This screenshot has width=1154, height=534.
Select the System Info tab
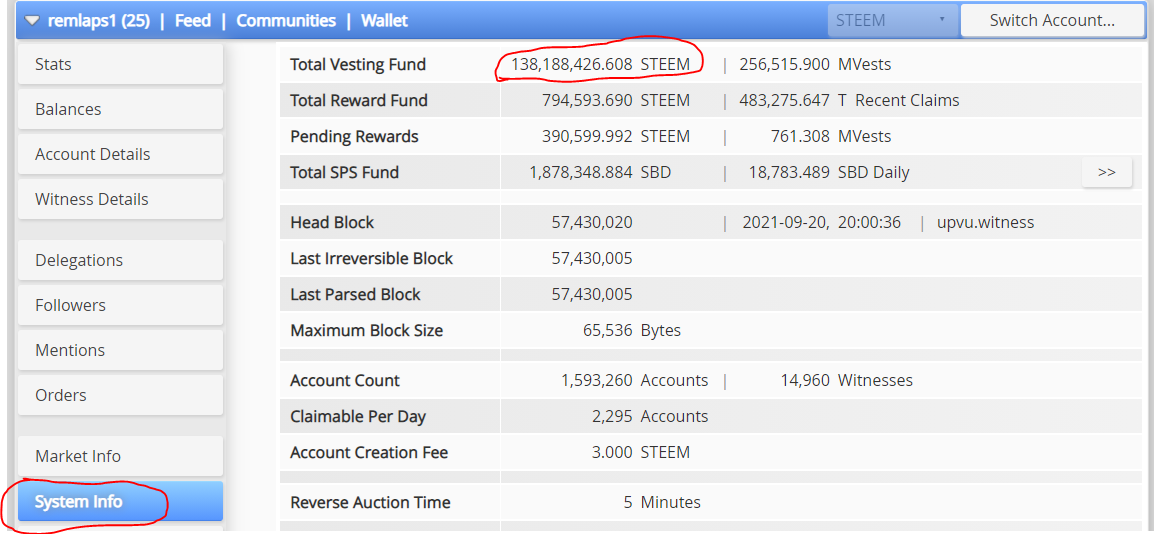pyautogui.click(x=120, y=501)
